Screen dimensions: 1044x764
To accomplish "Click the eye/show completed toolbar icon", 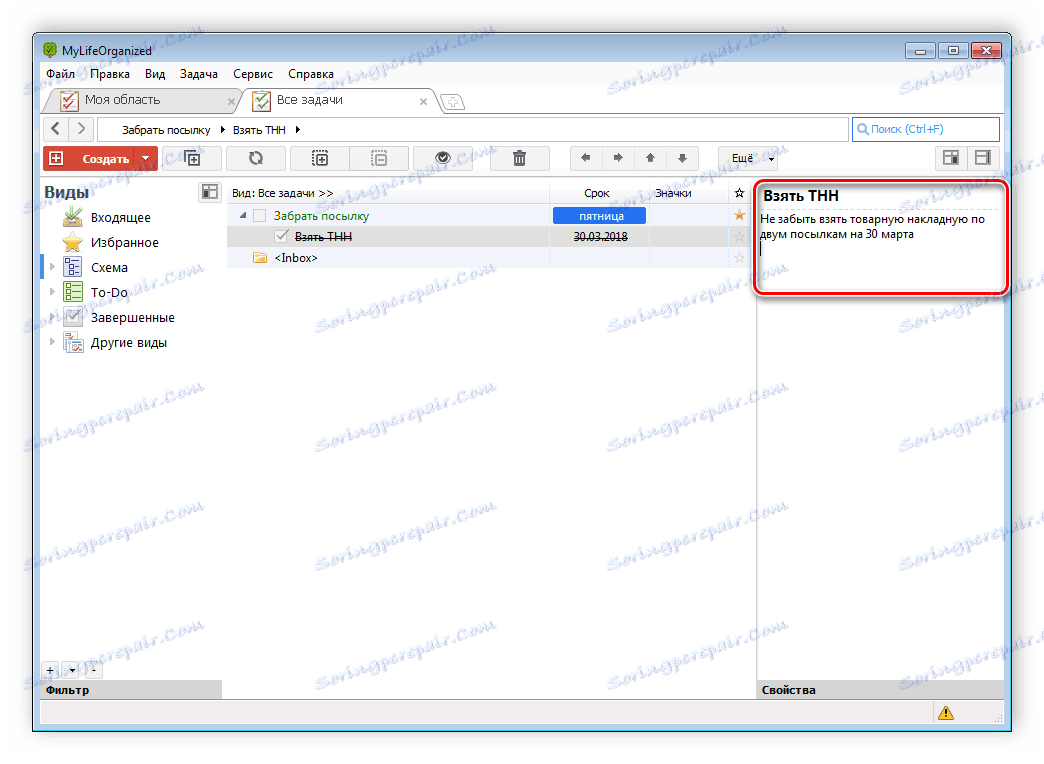I will point(443,159).
